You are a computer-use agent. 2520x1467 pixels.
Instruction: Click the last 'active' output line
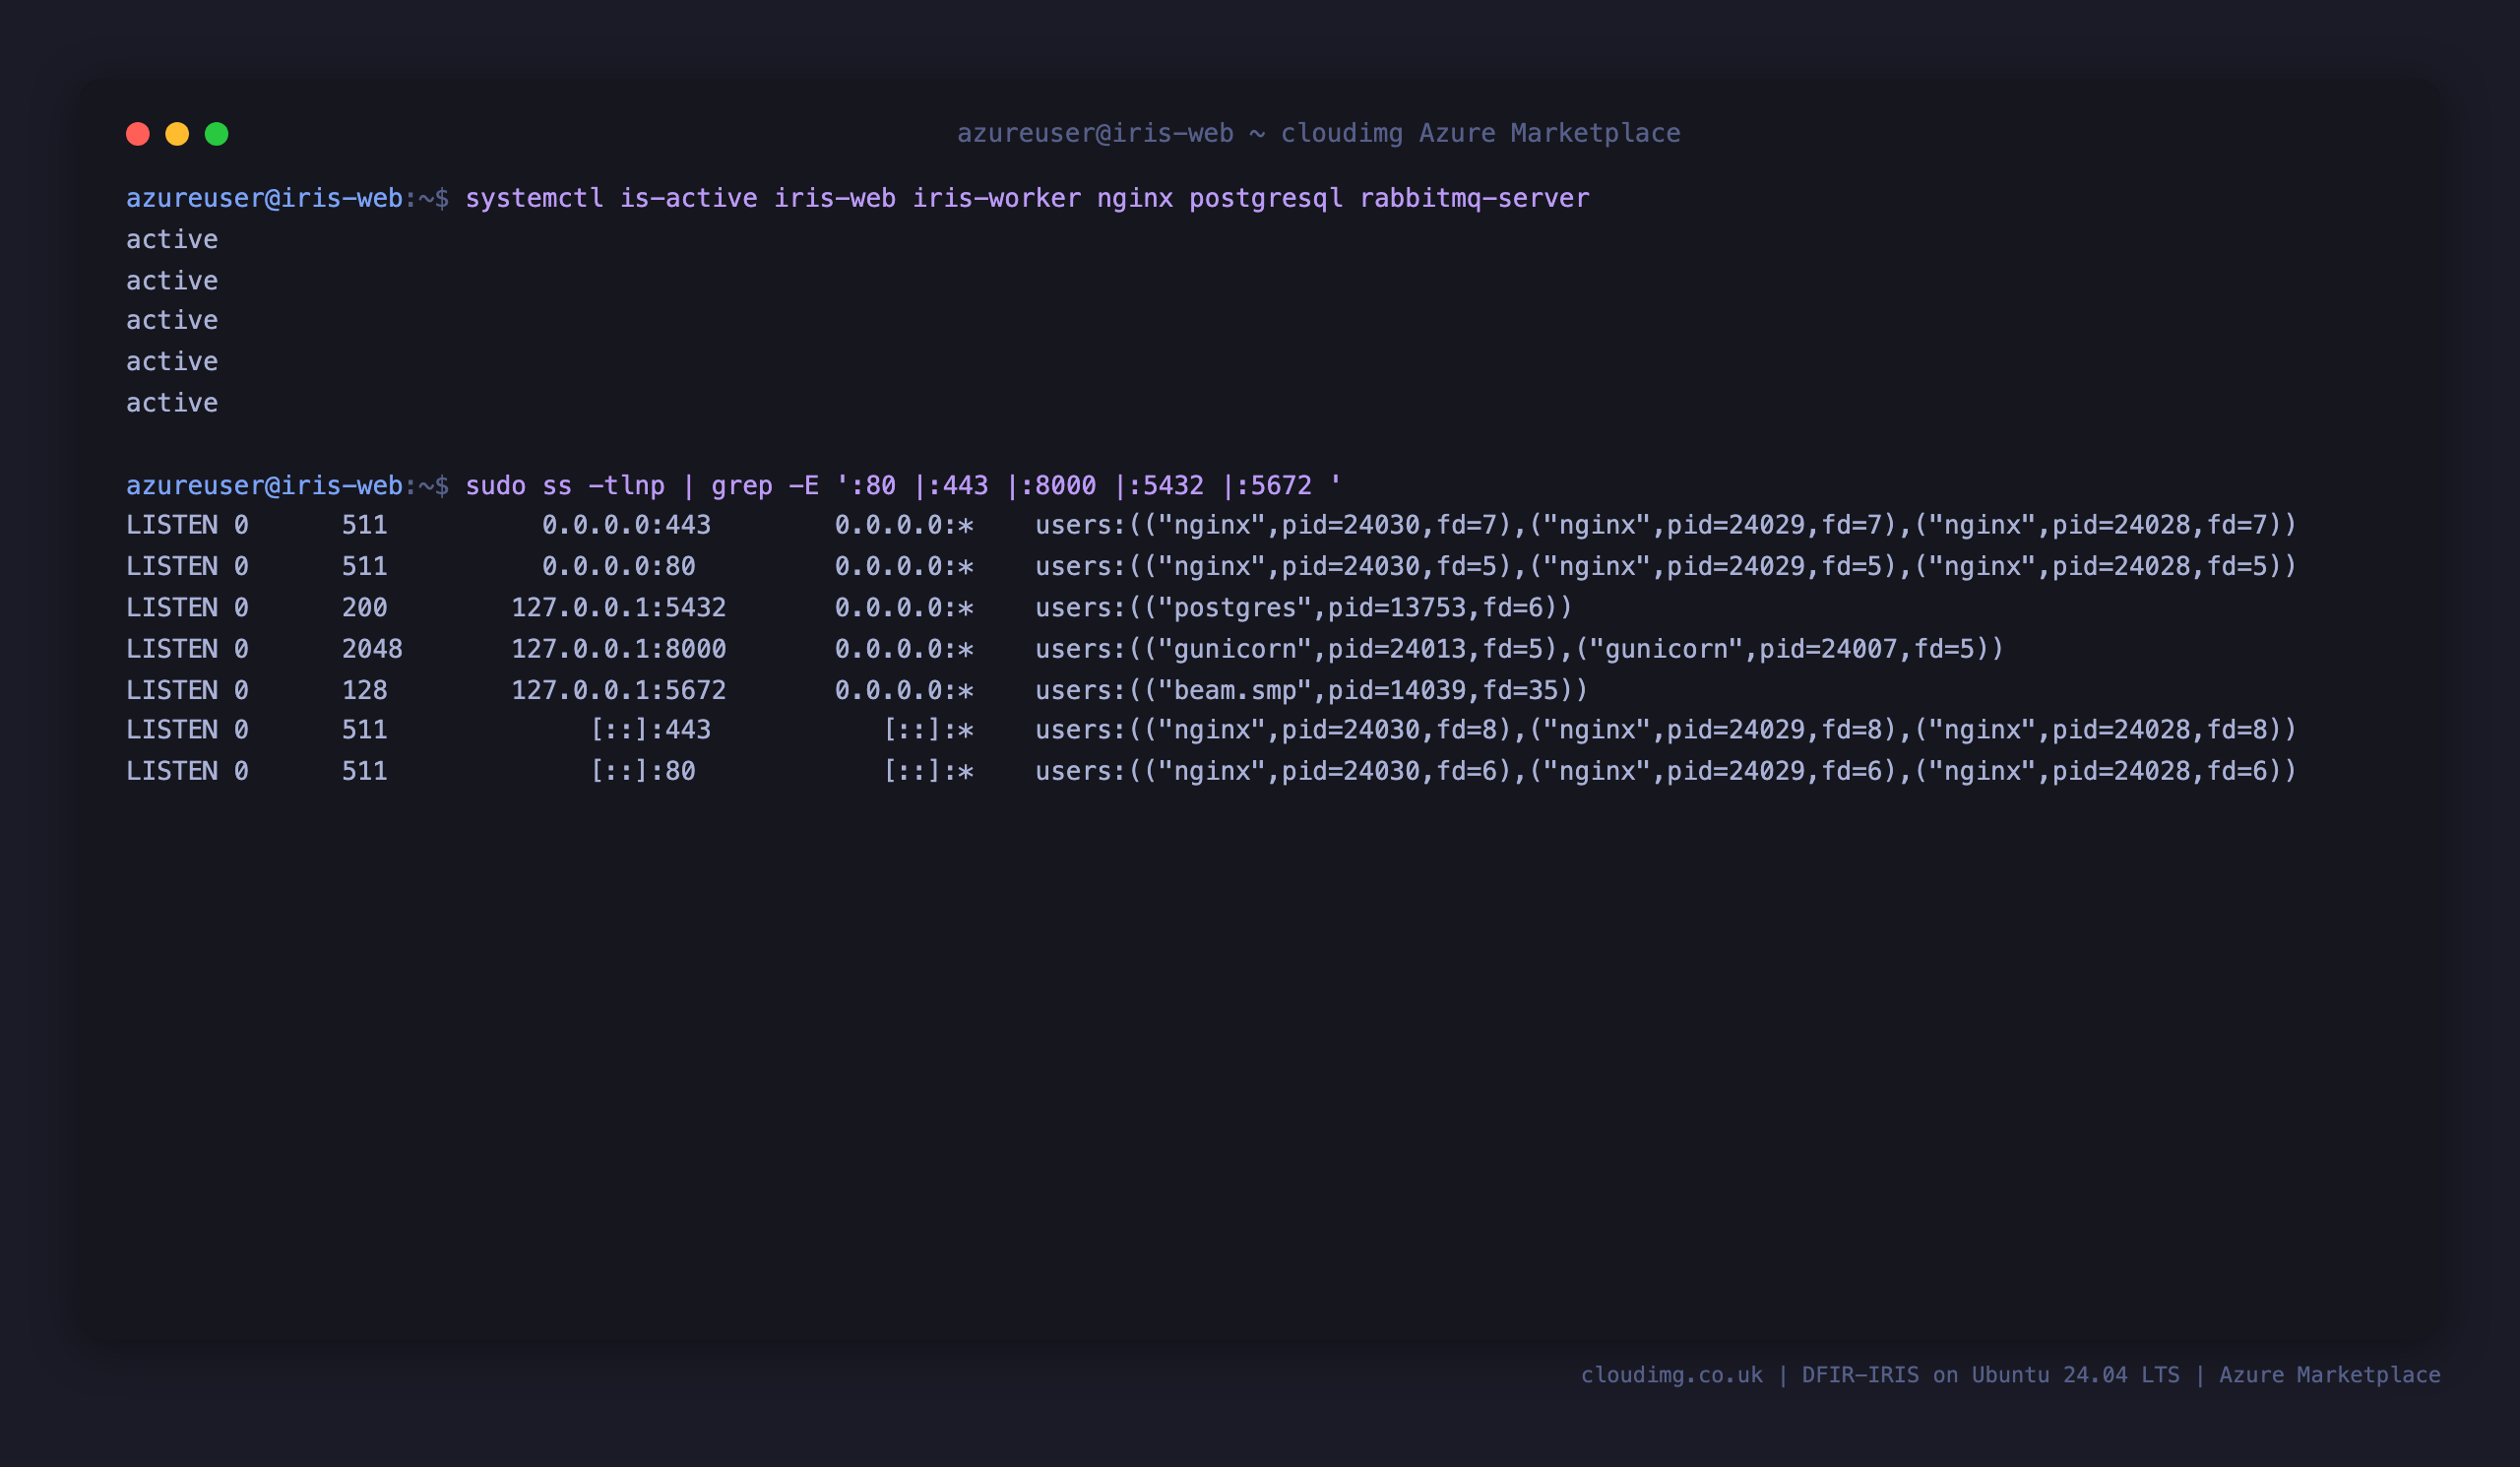click(172, 402)
